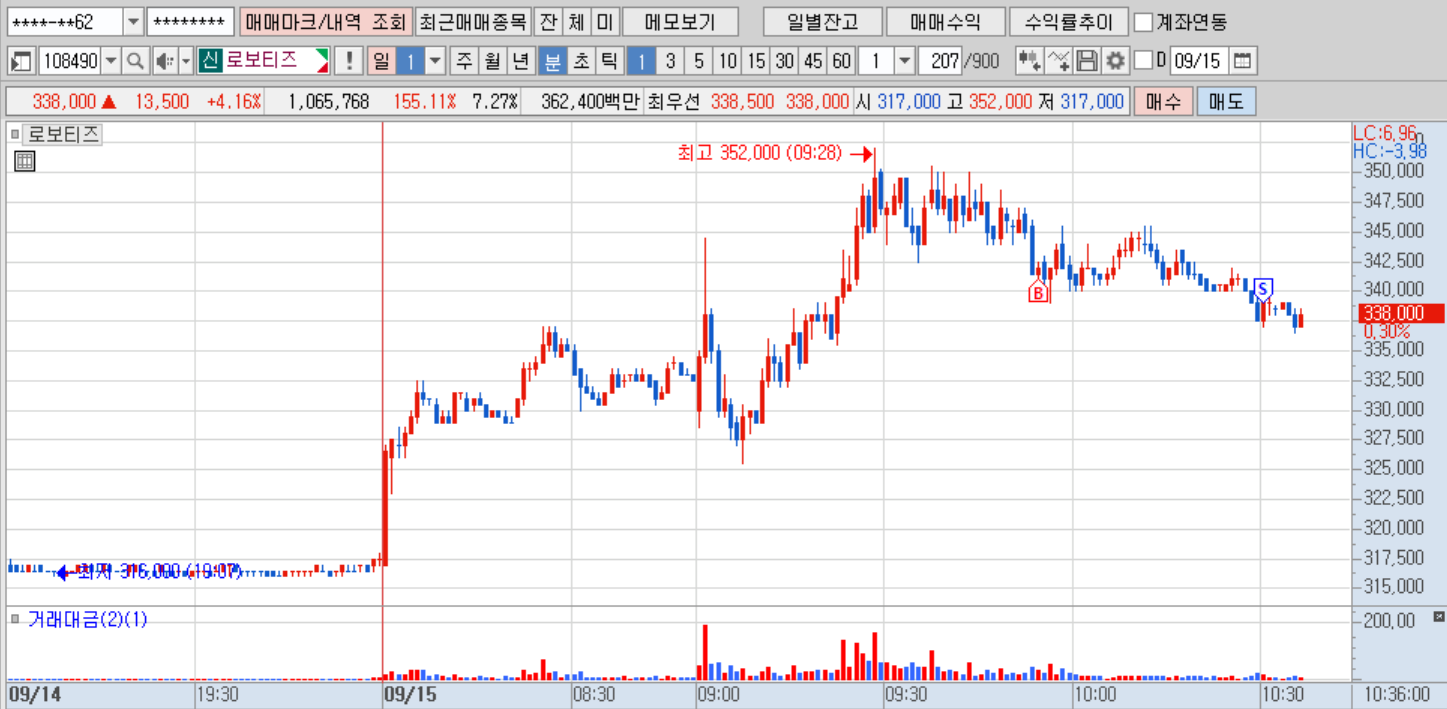Click the speaker sound alert icon
The height and width of the screenshot is (709, 1447).
[163, 61]
